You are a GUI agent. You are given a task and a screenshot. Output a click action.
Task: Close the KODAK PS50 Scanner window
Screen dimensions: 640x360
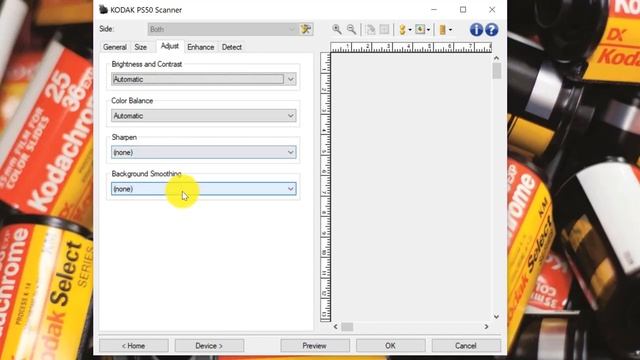(492, 9)
